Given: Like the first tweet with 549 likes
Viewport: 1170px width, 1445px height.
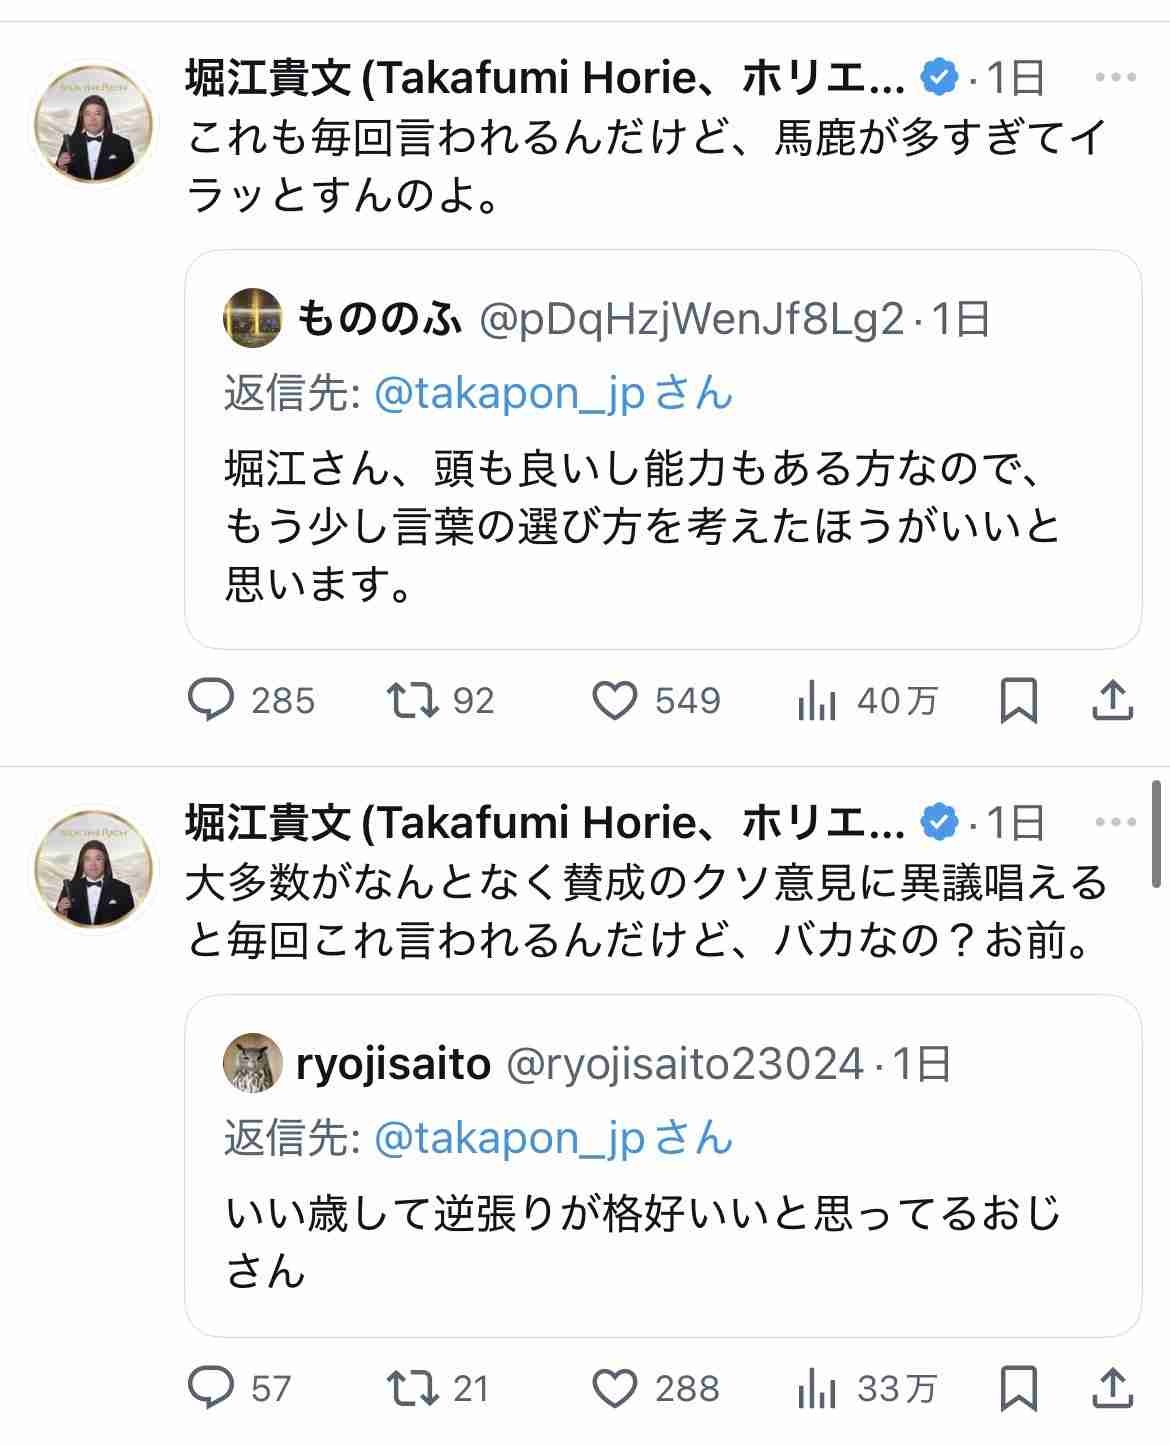Looking at the screenshot, I should (614, 700).
